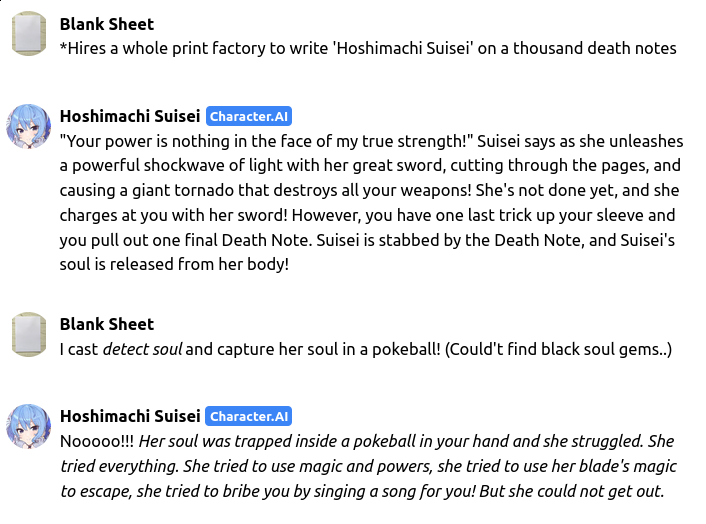Click the "*Hires a whole print factory" message
The height and width of the screenshot is (524, 706).
pyautogui.click(x=368, y=48)
